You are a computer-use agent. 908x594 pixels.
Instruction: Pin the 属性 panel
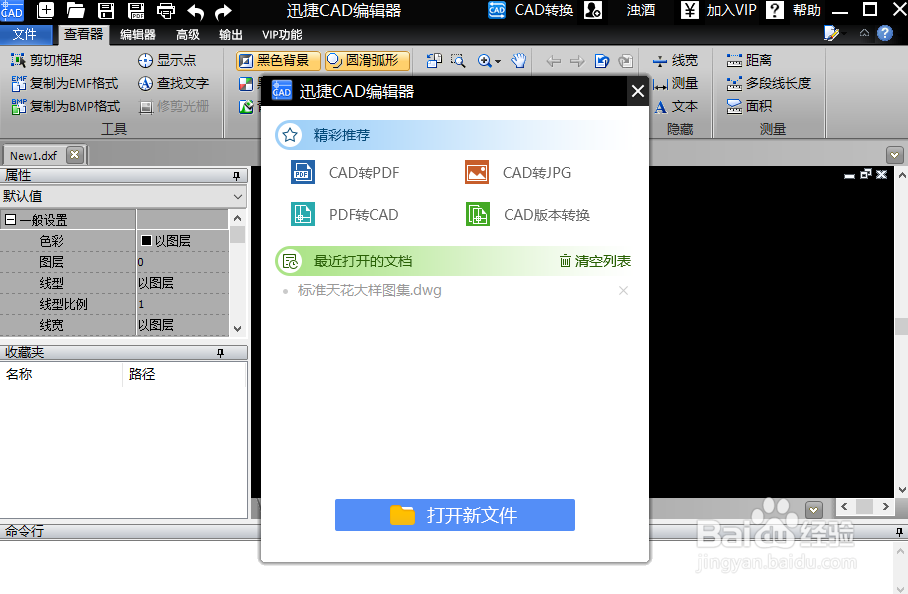coord(236,175)
